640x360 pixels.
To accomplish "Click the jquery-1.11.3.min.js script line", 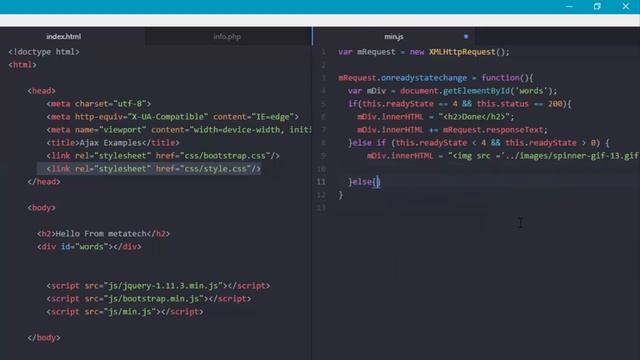I will (x=158, y=286).
